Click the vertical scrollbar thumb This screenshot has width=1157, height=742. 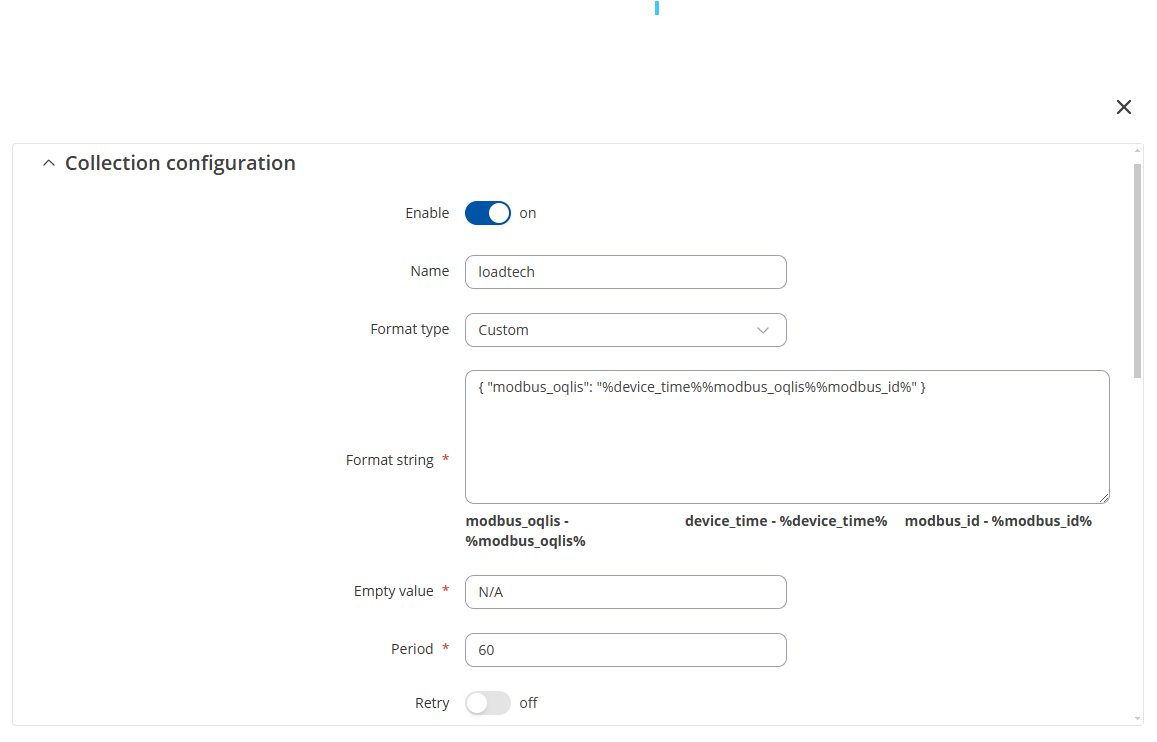(1137, 271)
